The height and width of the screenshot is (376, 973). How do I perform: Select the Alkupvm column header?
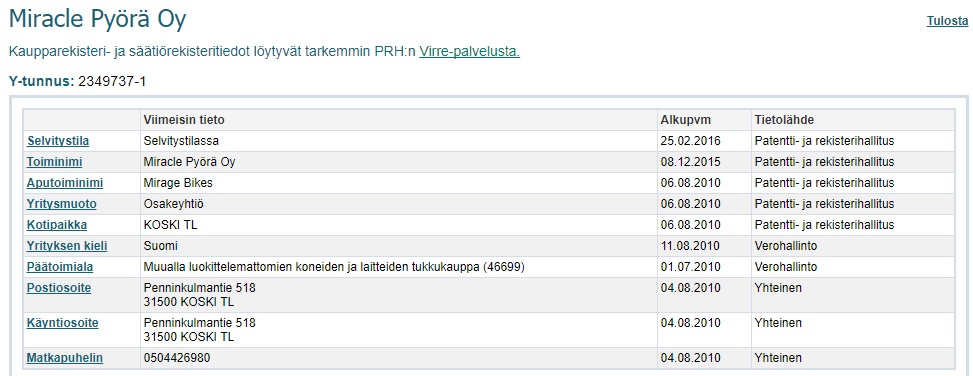686,120
